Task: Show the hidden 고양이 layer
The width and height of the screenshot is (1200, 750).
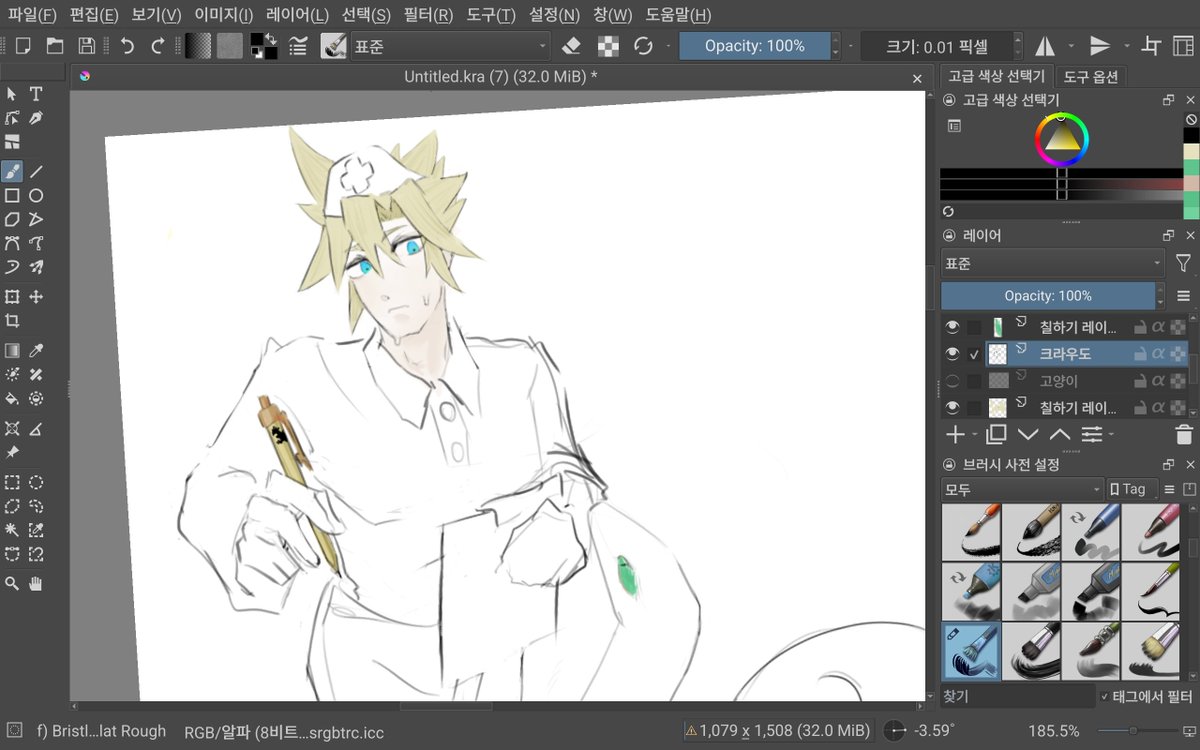Action: point(952,380)
